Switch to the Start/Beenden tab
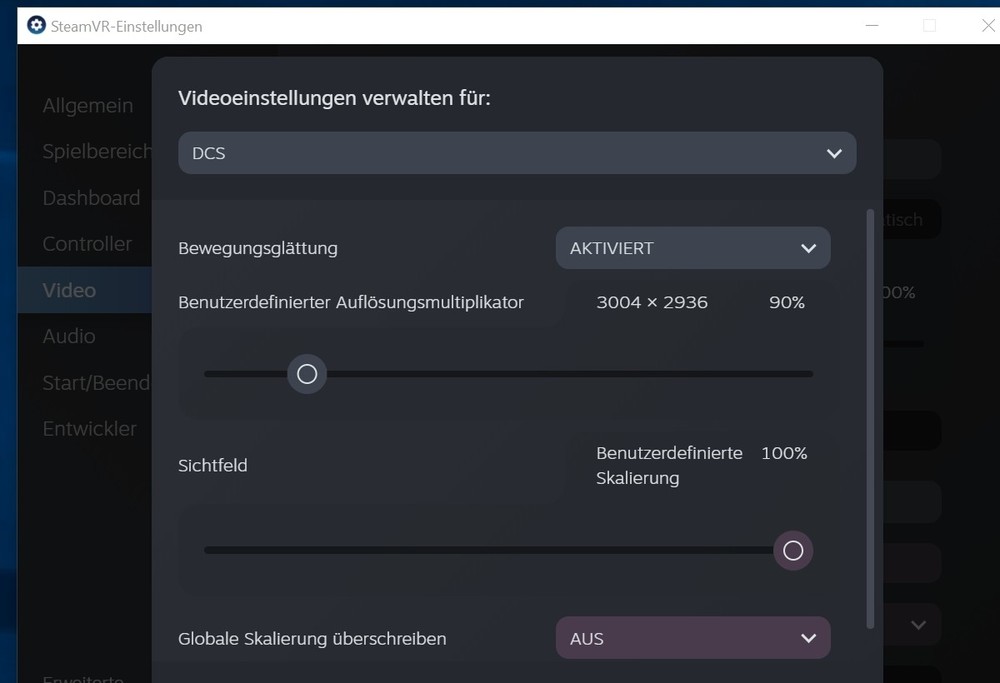 pos(96,382)
